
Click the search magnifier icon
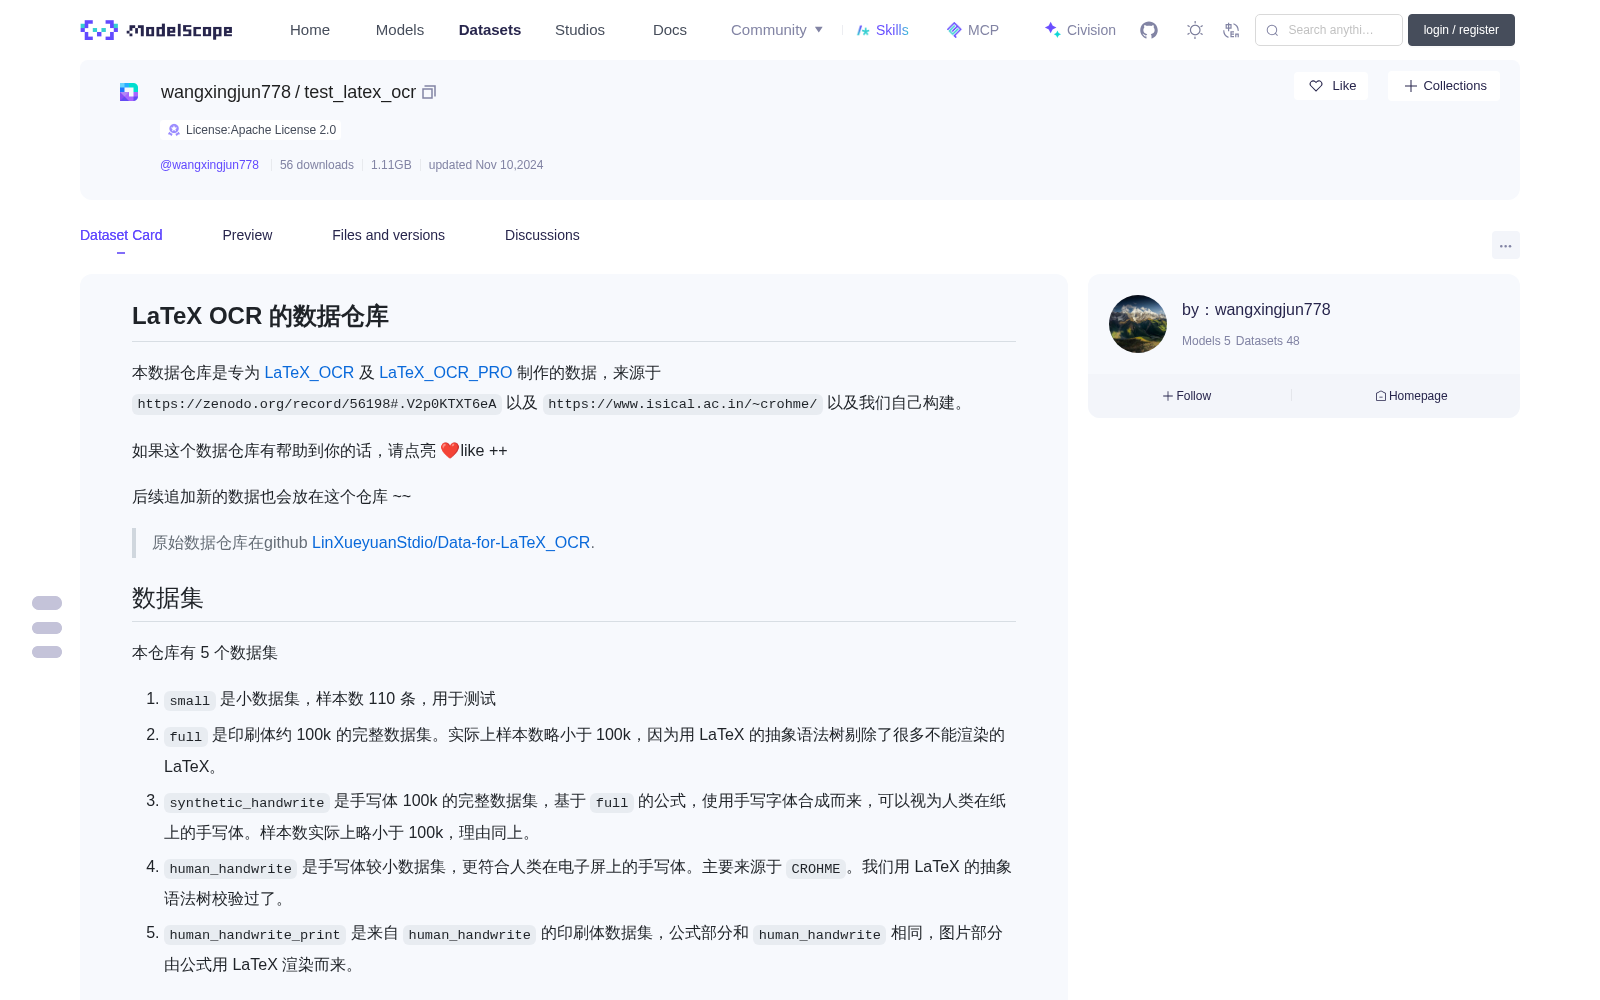[1272, 30]
